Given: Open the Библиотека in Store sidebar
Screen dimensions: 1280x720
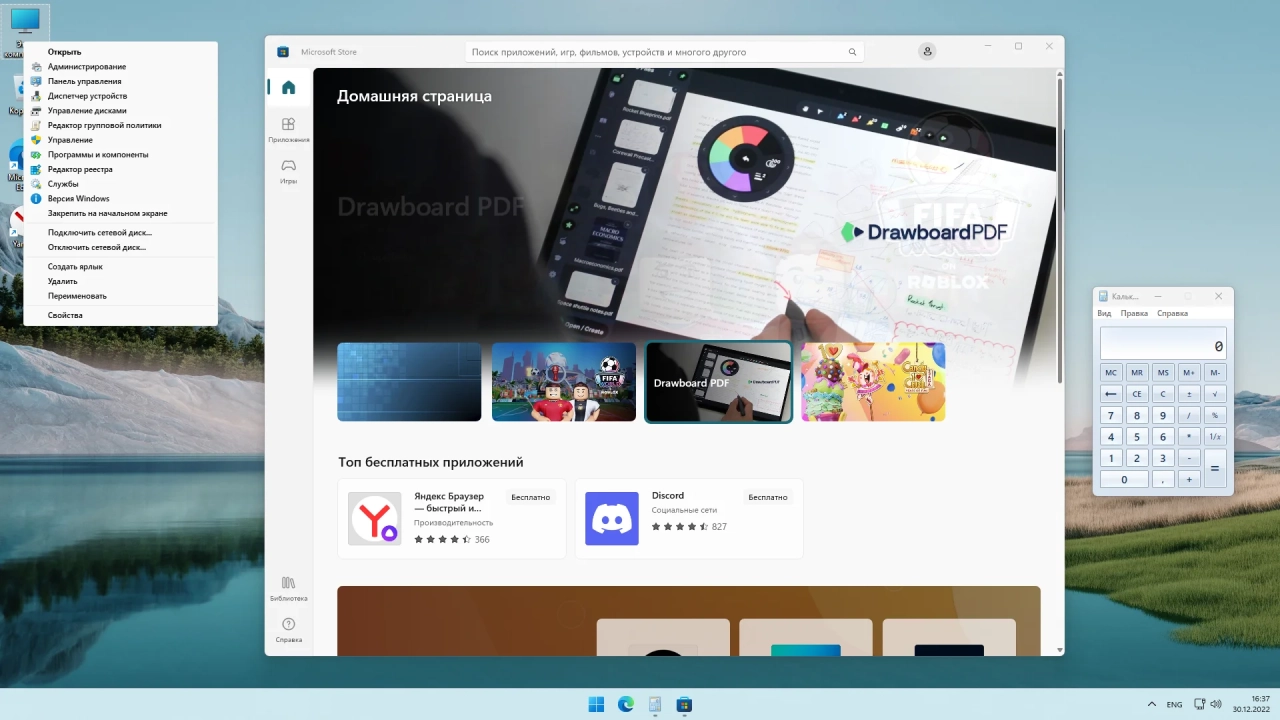Looking at the screenshot, I should point(288,587).
